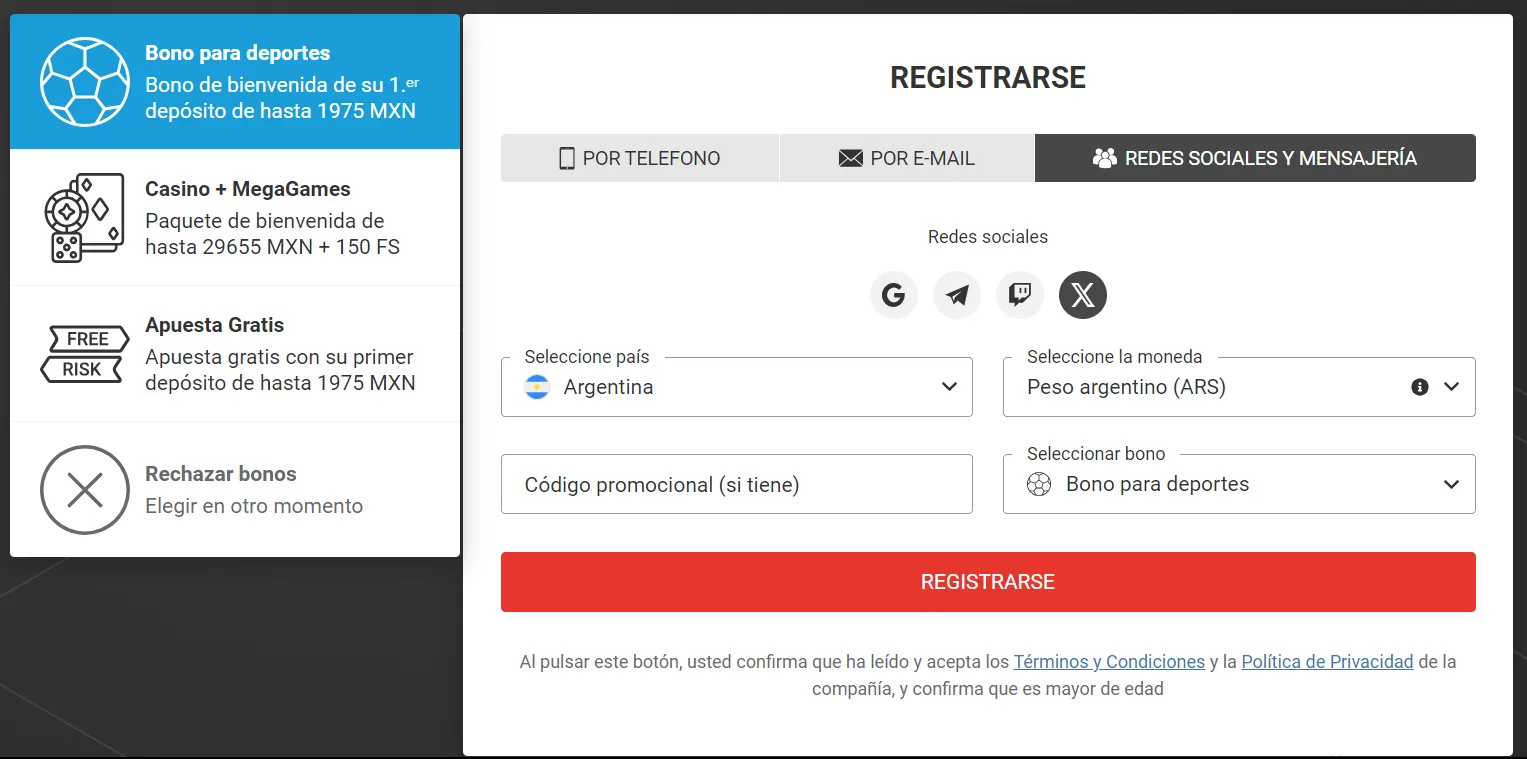Click the Casino + MegaGames cards icon
Screen dimensions: 1527x759
point(85,217)
